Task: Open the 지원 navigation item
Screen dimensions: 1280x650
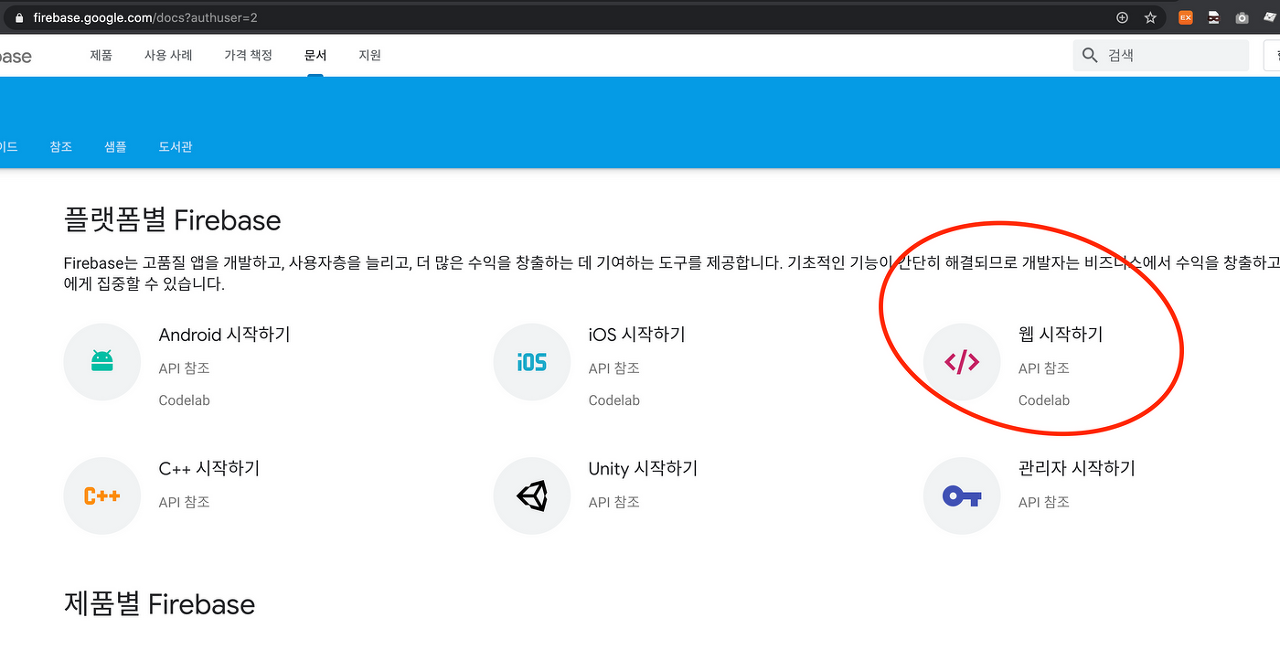Action: click(x=370, y=55)
